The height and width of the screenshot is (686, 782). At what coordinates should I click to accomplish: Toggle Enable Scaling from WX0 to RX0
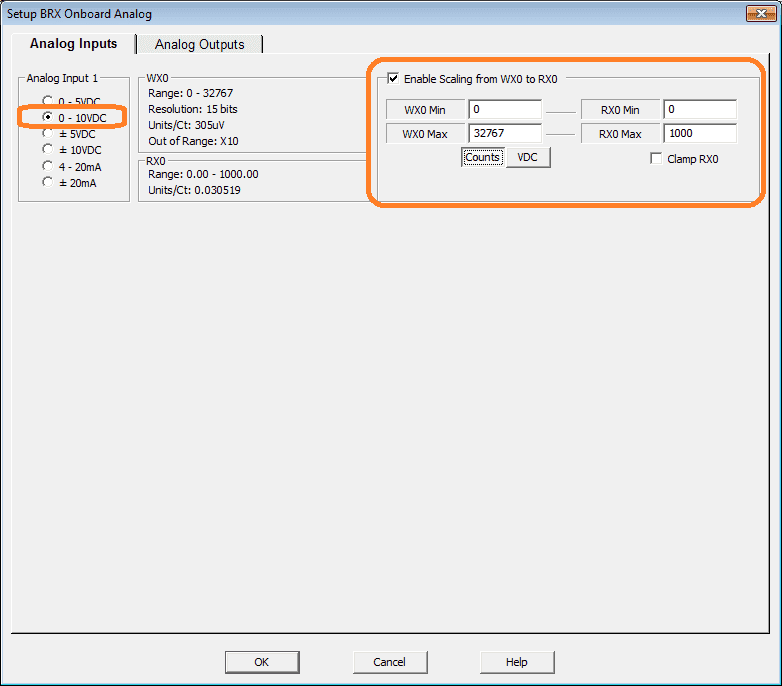(393, 79)
